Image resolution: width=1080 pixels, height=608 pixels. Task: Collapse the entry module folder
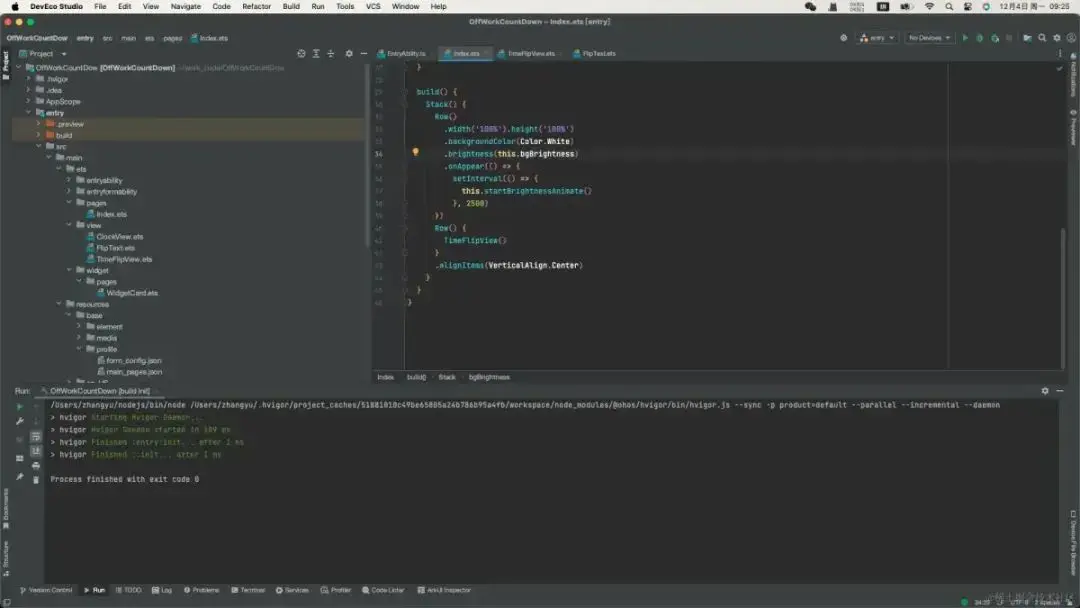click(x=29, y=112)
